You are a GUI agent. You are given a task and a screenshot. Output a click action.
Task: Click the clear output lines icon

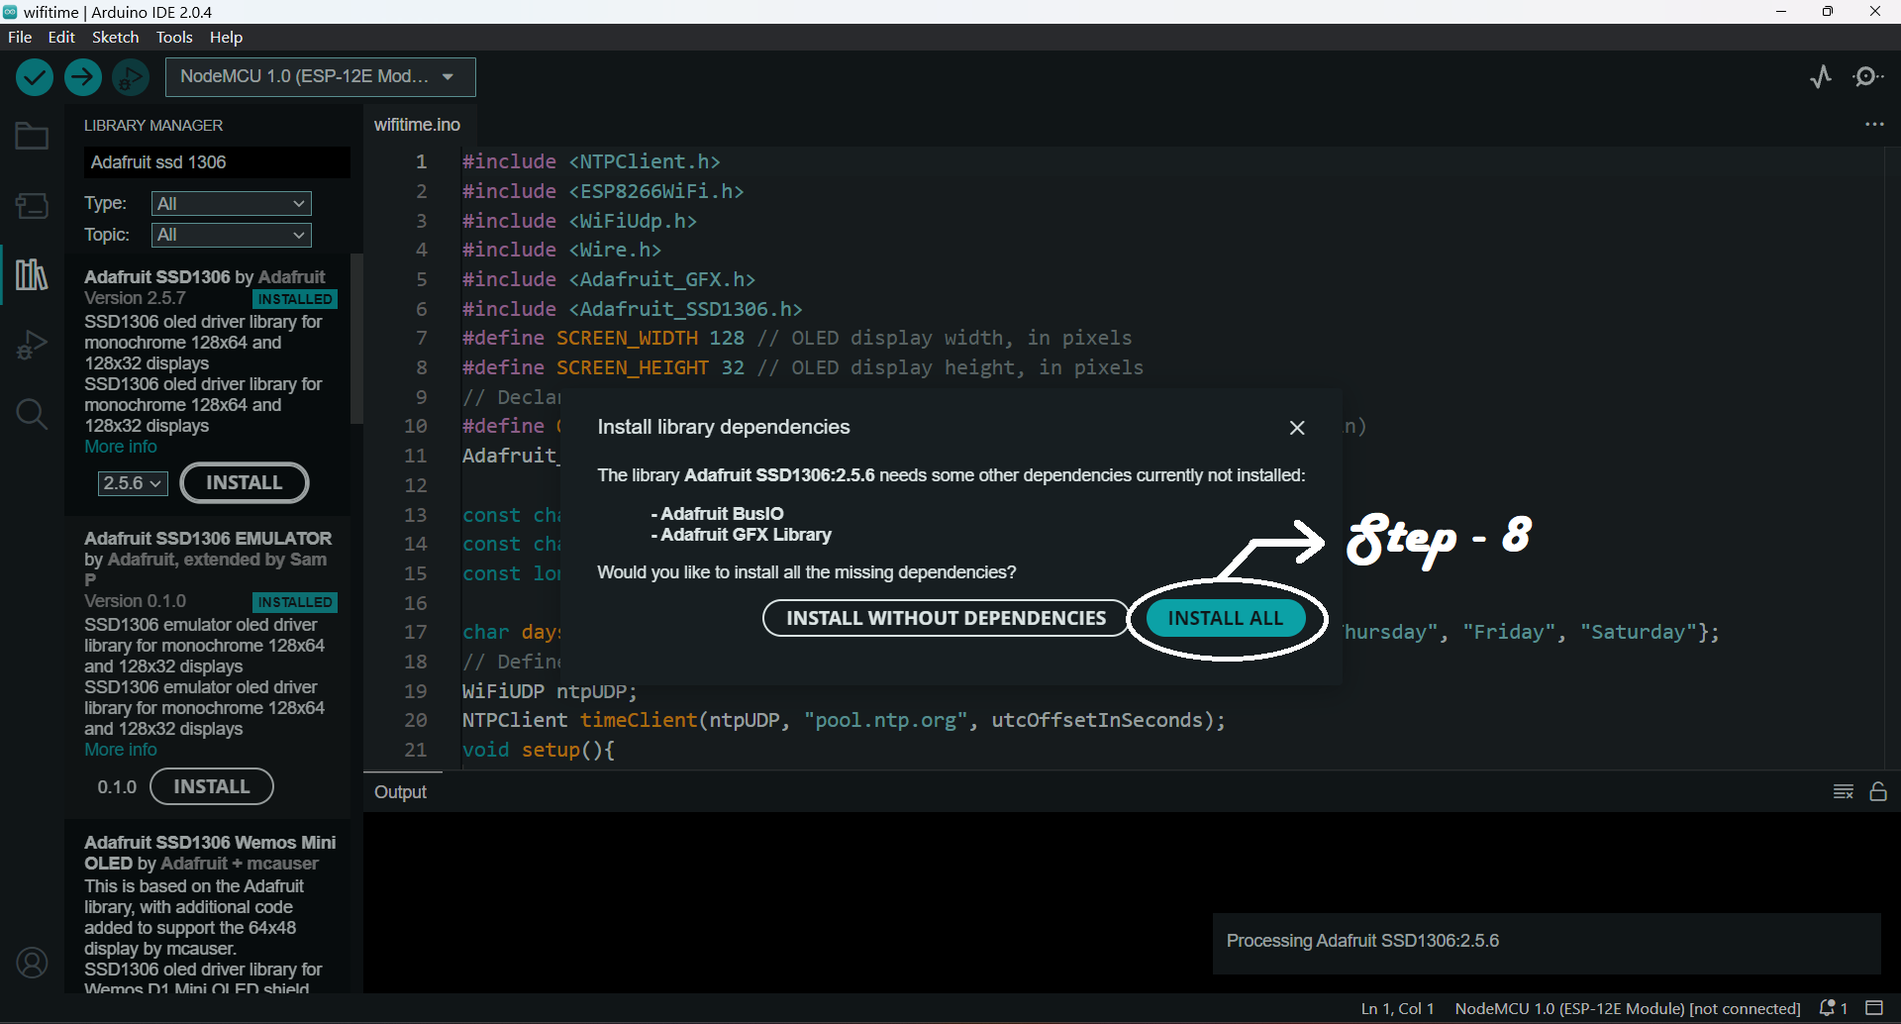click(1843, 792)
